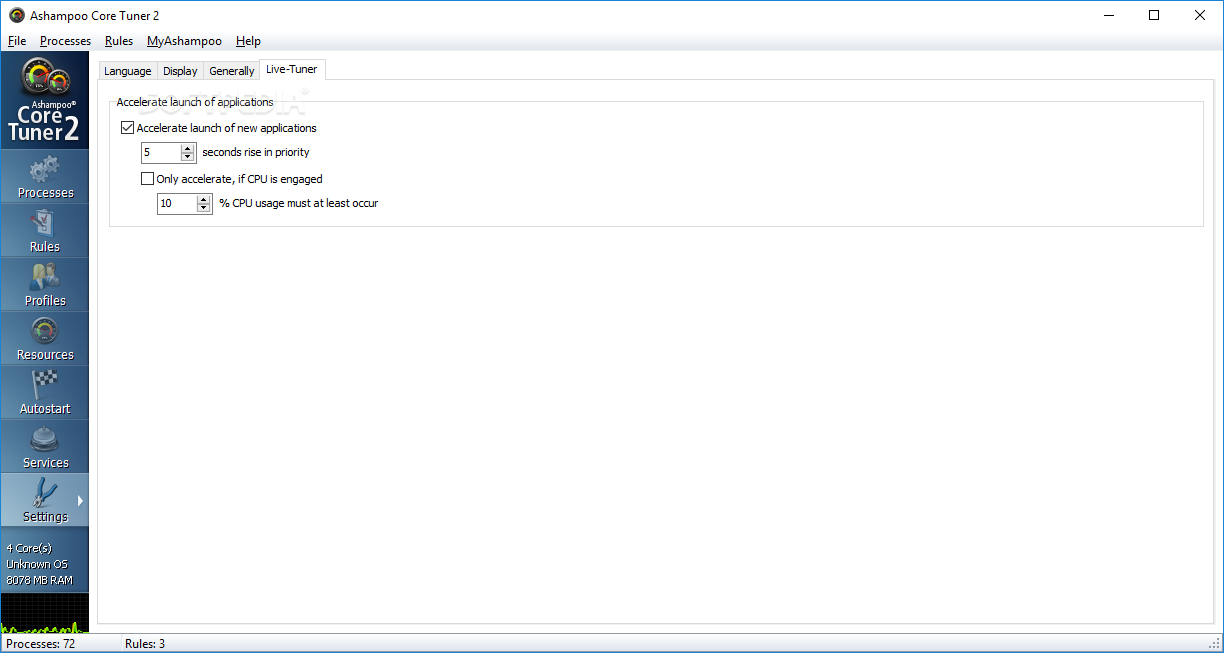Switch to the Generally tab

(x=232, y=71)
